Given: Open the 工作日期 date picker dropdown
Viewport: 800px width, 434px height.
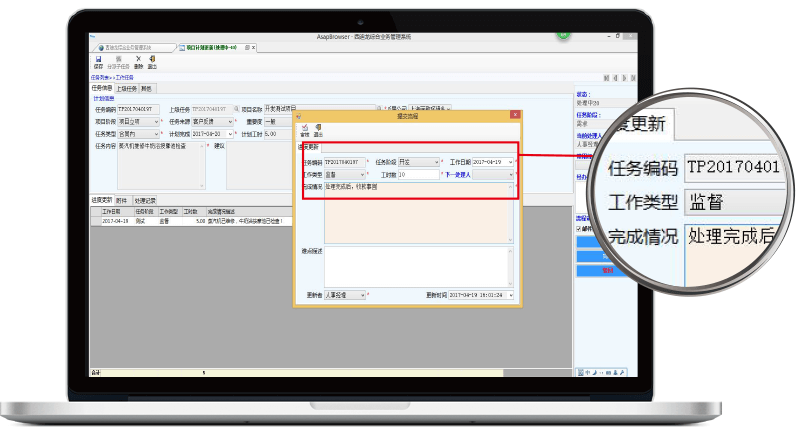Looking at the screenshot, I should (510, 162).
